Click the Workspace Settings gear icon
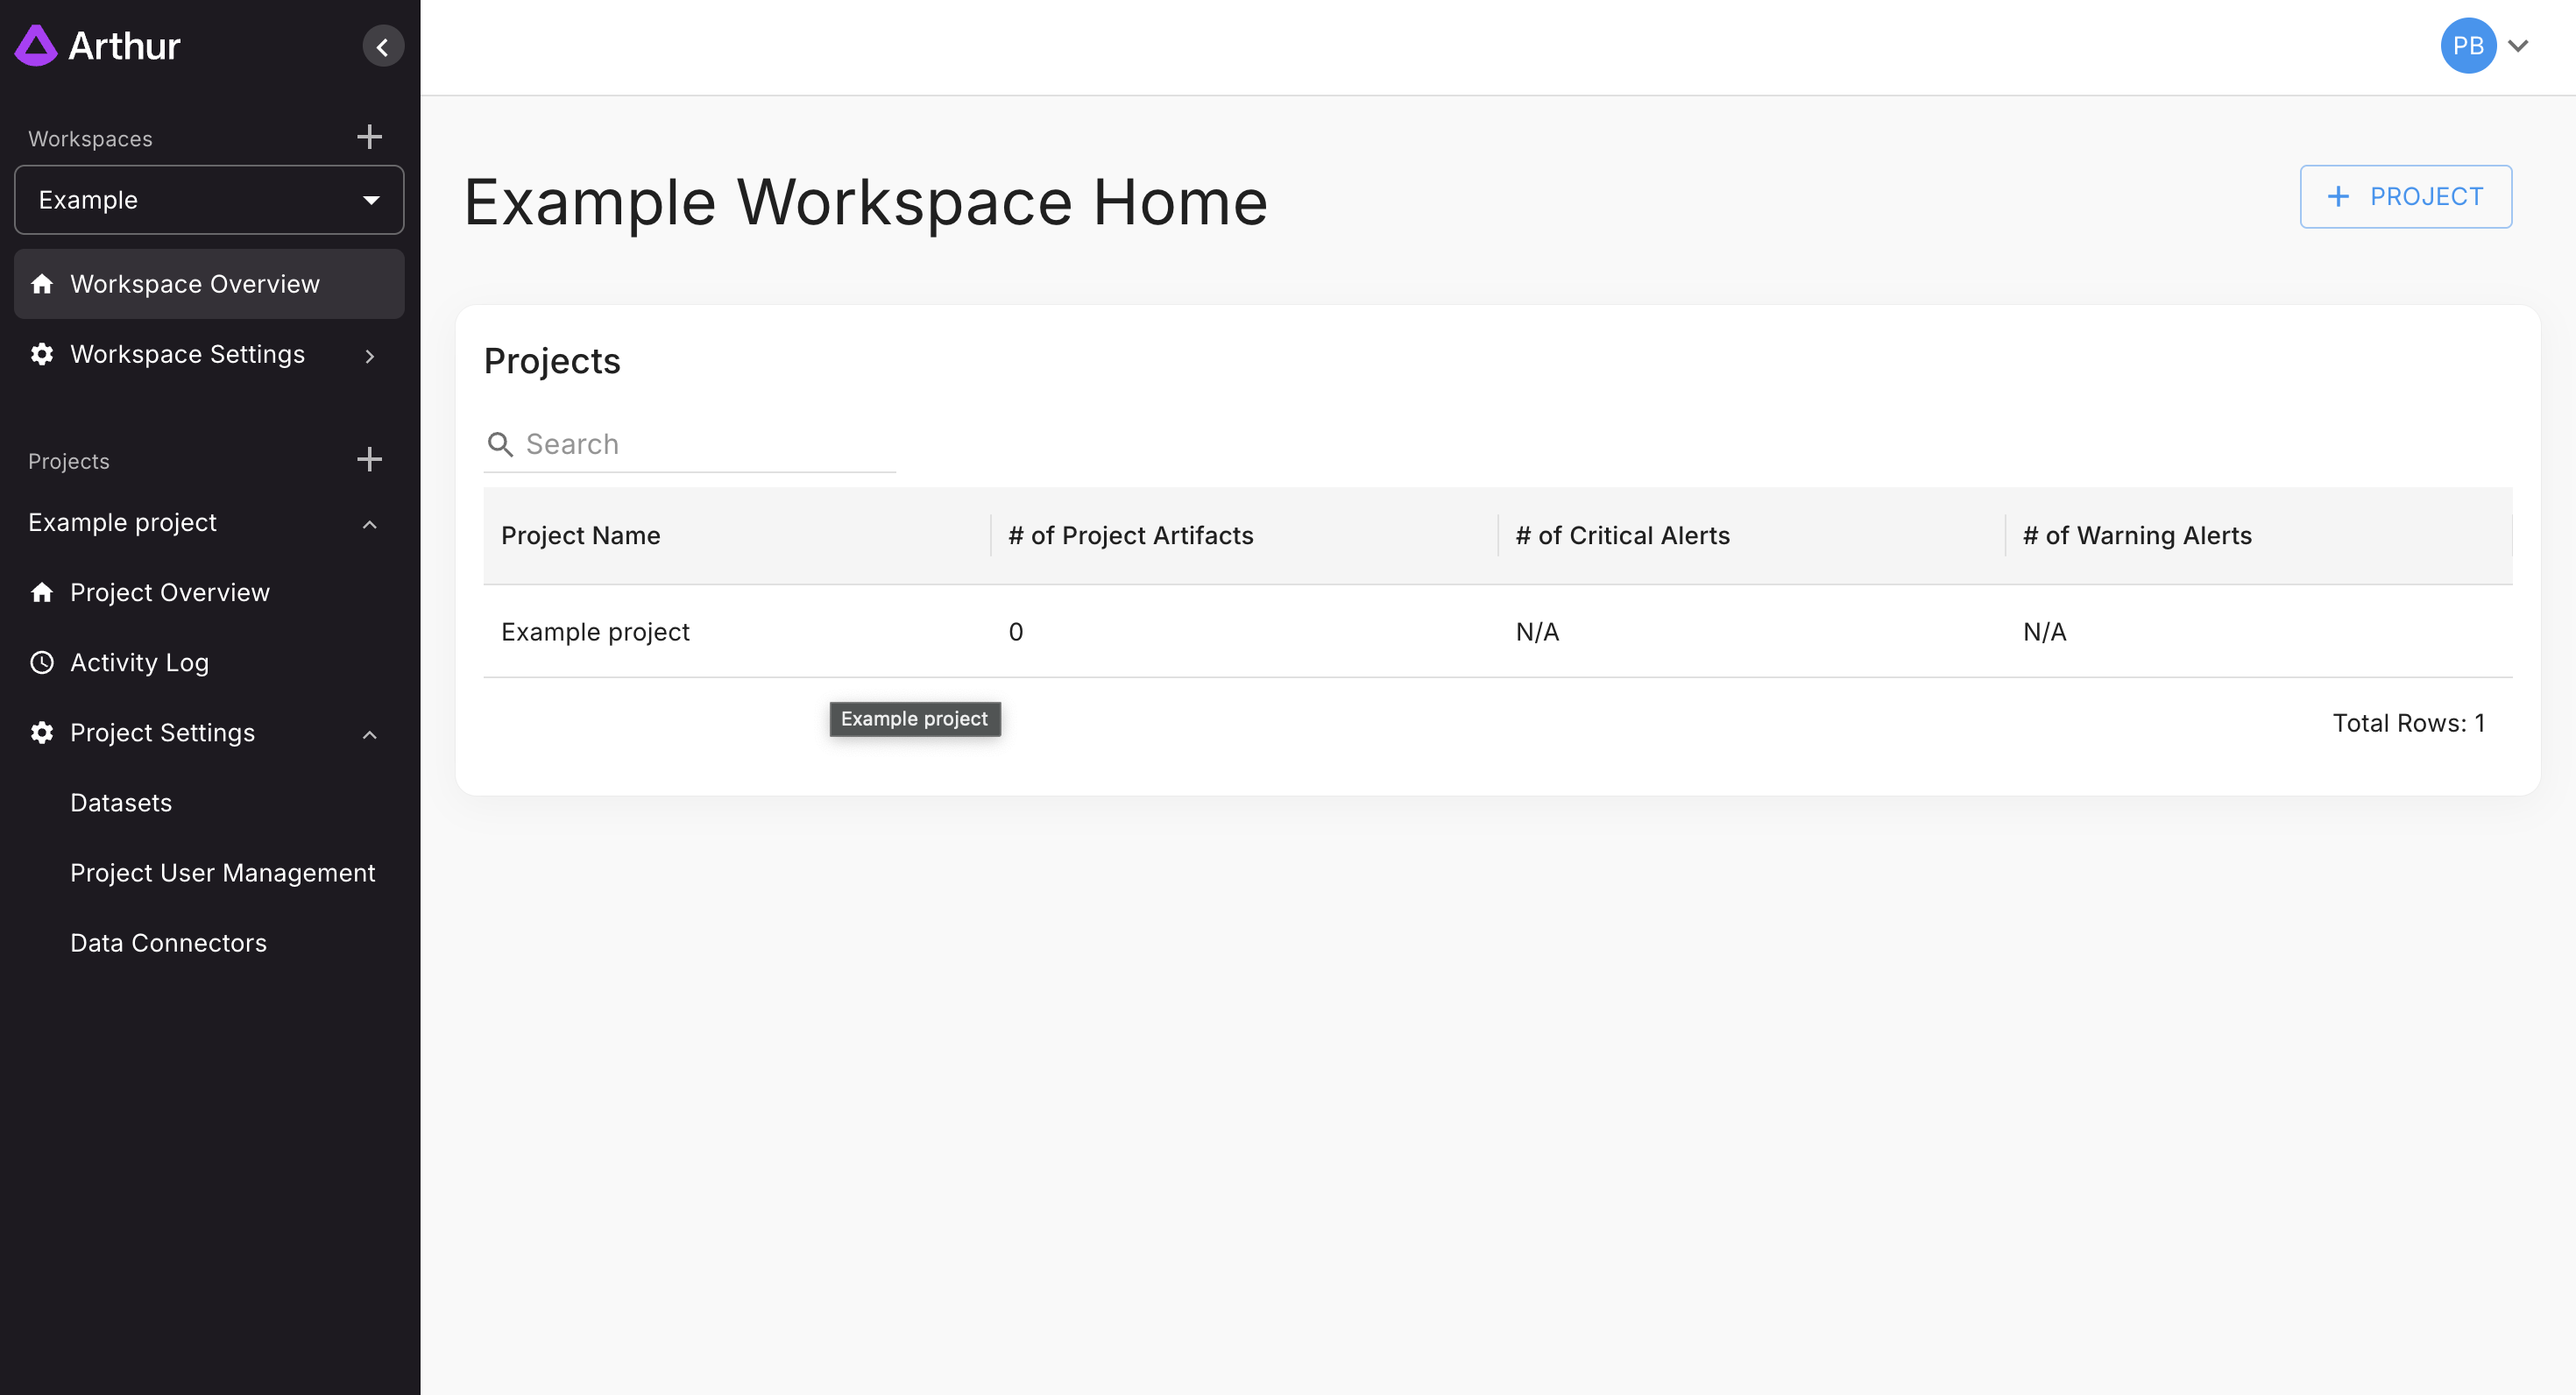The image size is (2576, 1395). (42, 354)
